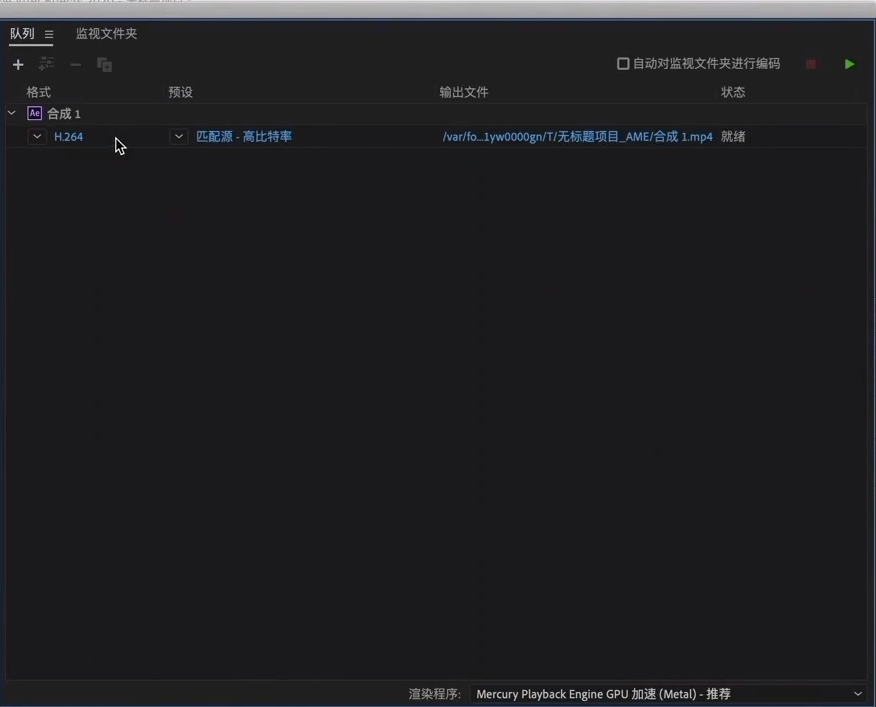876x707 pixels.
Task: Select the 合成 1 composition row
Action: 436,113
